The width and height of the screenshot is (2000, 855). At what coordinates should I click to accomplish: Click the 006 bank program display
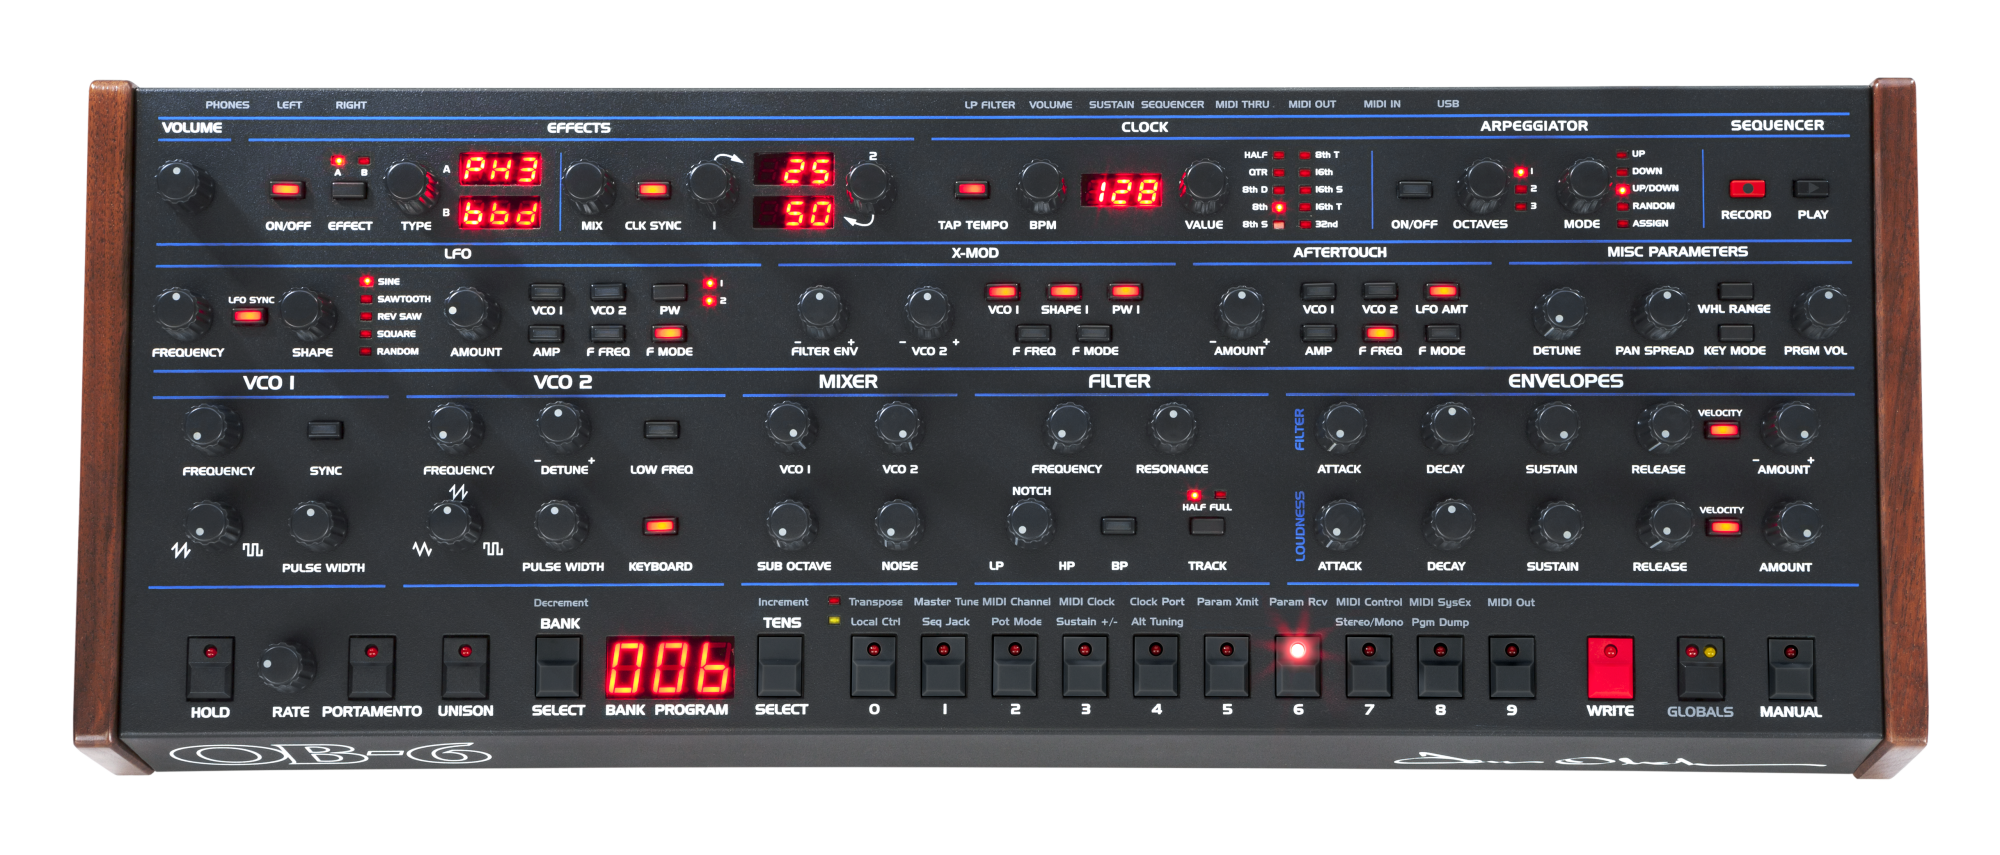click(669, 667)
